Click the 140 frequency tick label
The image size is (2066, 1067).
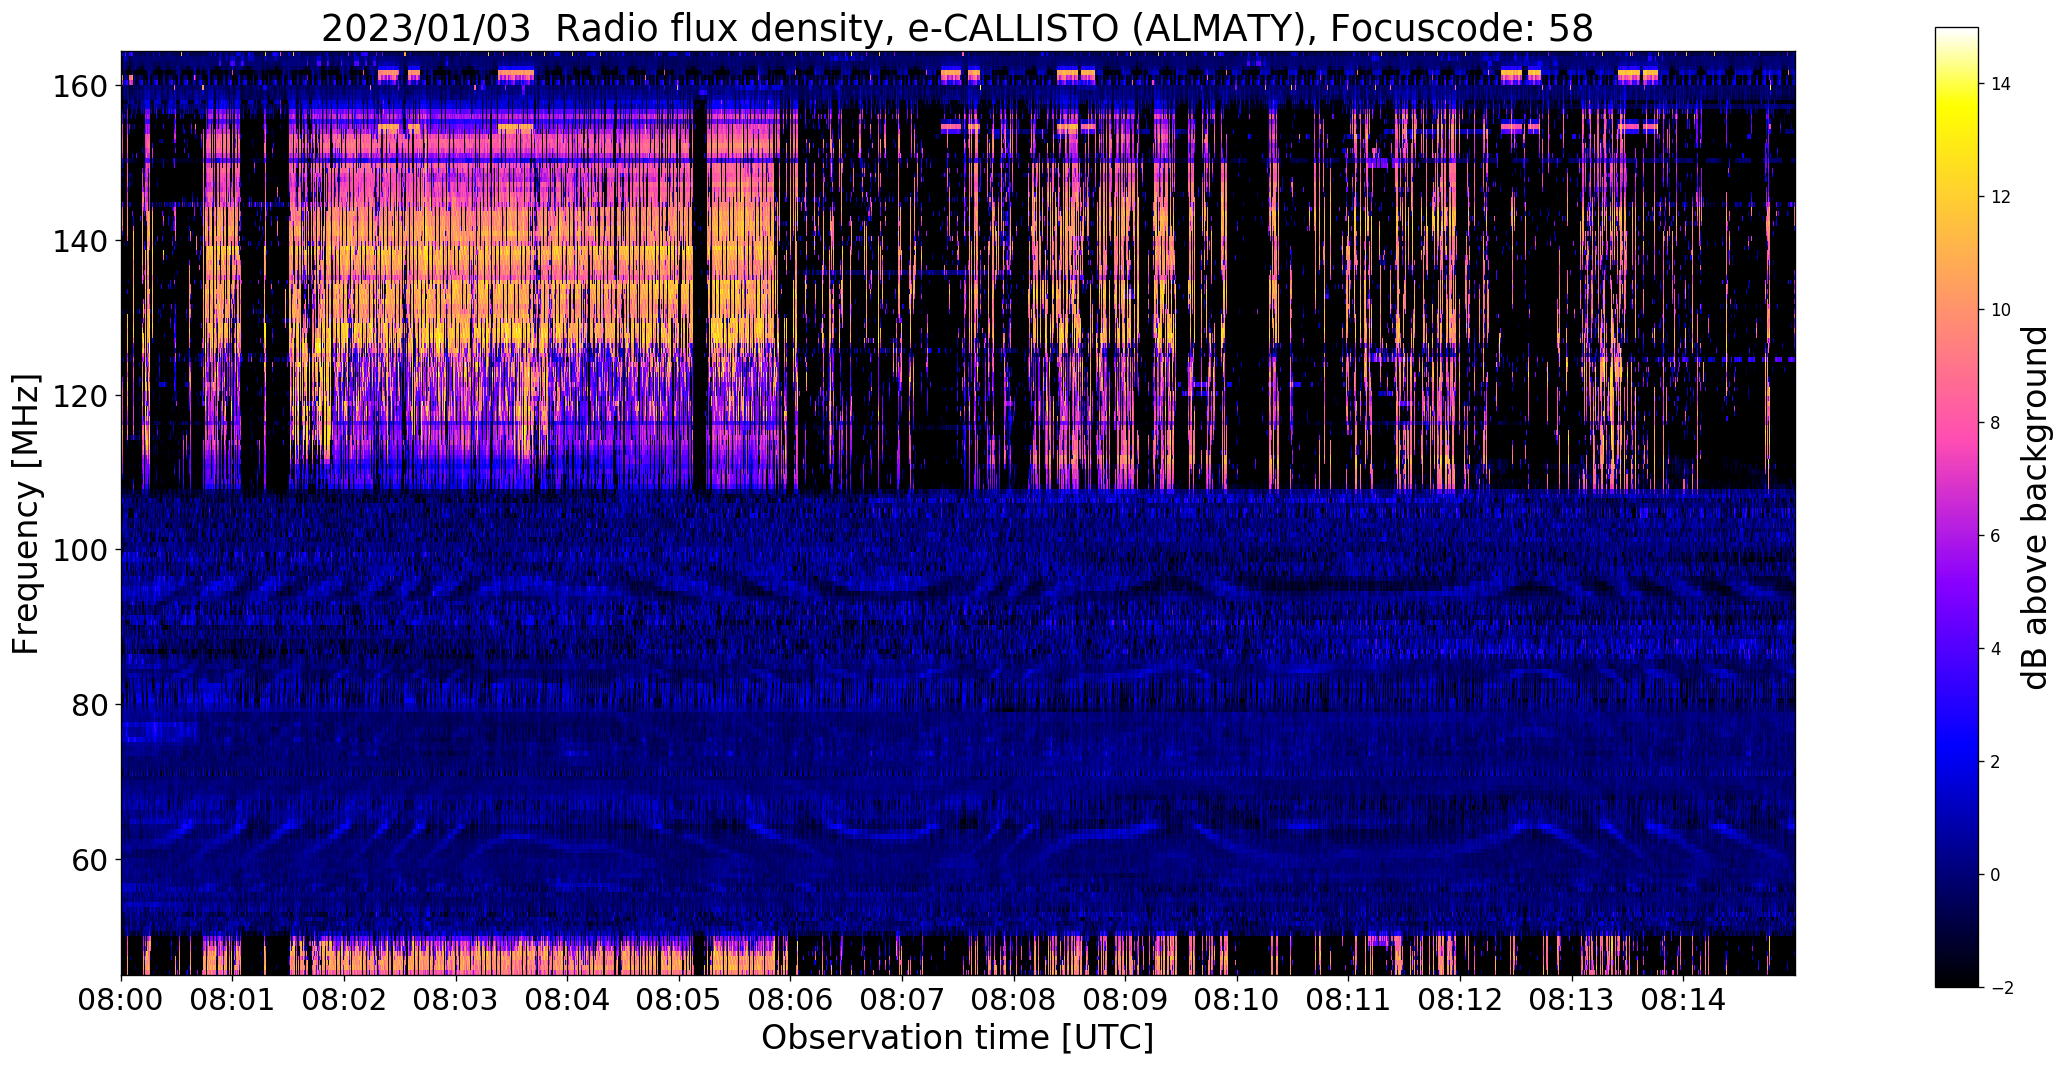coord(80,241)
